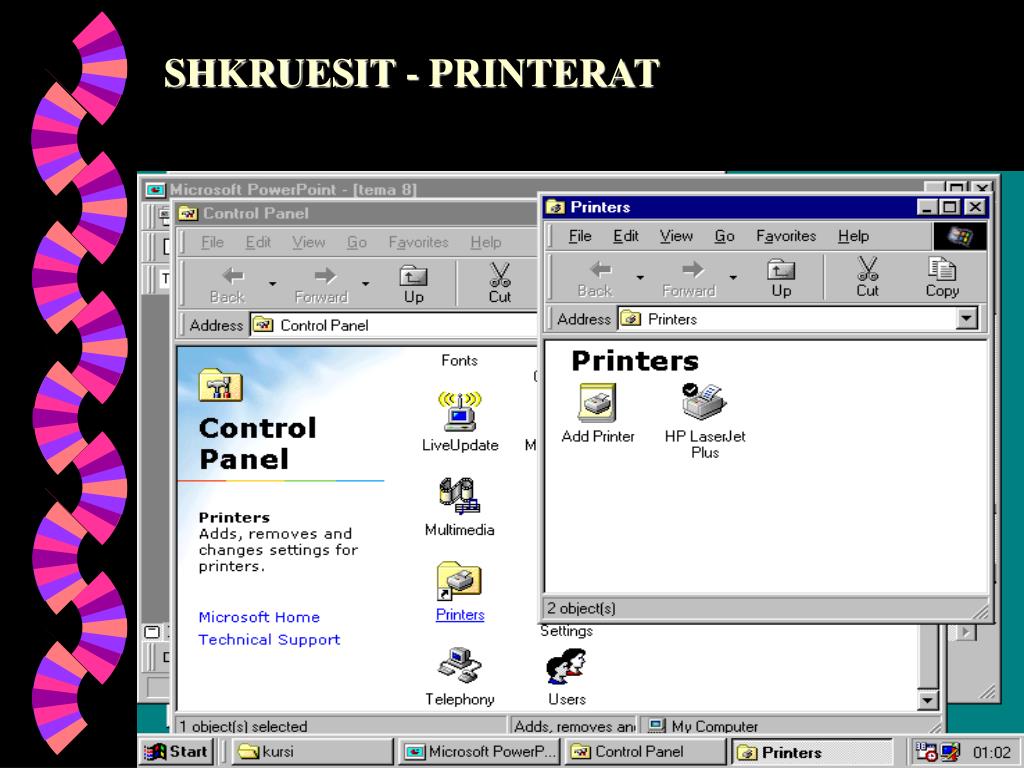Follow the Microsoft Home link
The height and width of the screenshot is (768, 1024).
click(259, 617)
